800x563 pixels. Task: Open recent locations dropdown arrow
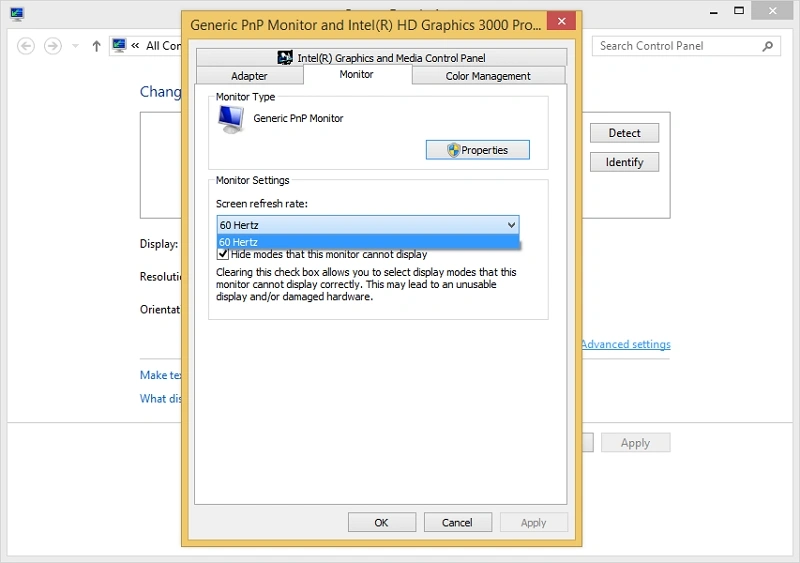[x=76, y=46]
